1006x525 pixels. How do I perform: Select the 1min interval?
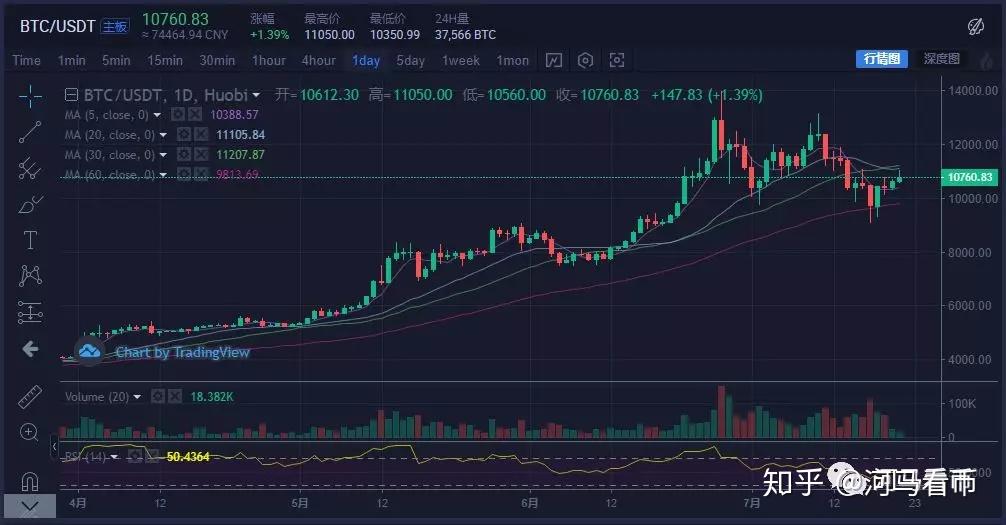click(x=71, y=60)
